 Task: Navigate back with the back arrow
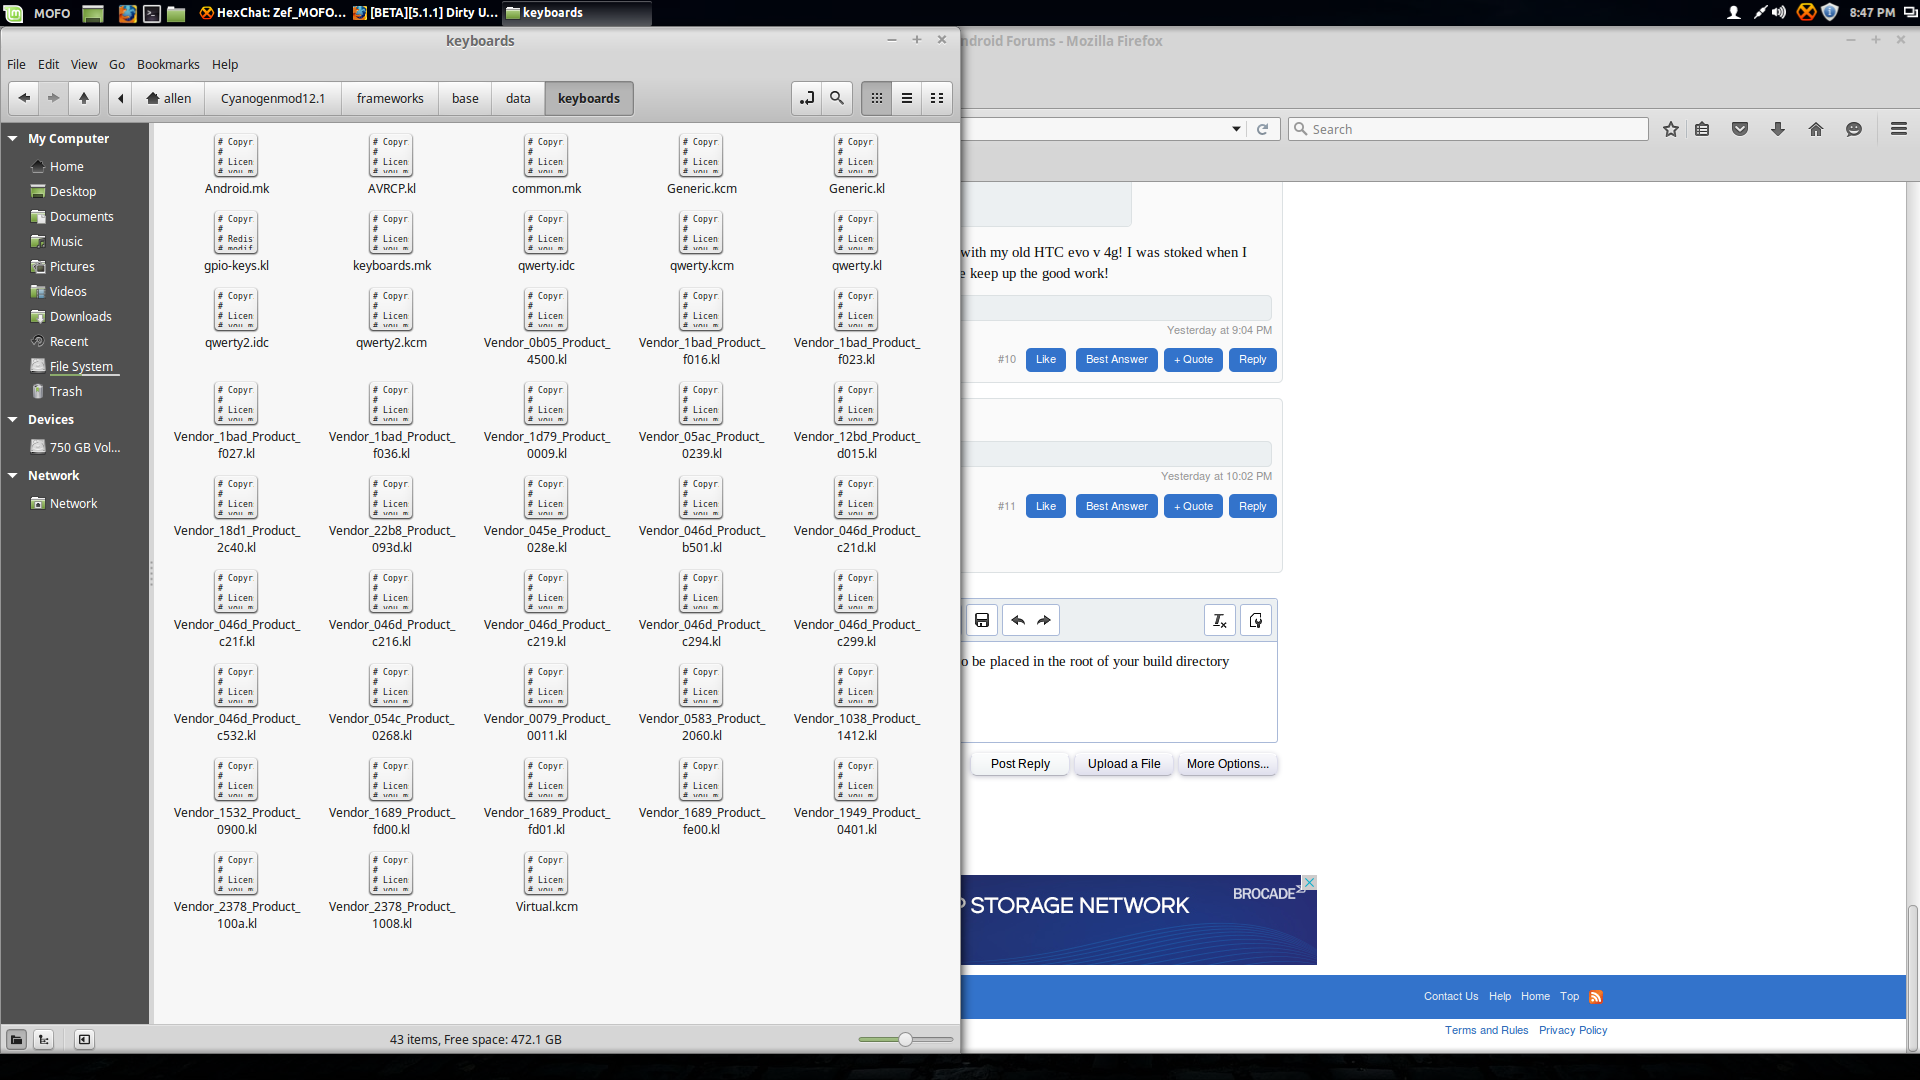24,98
